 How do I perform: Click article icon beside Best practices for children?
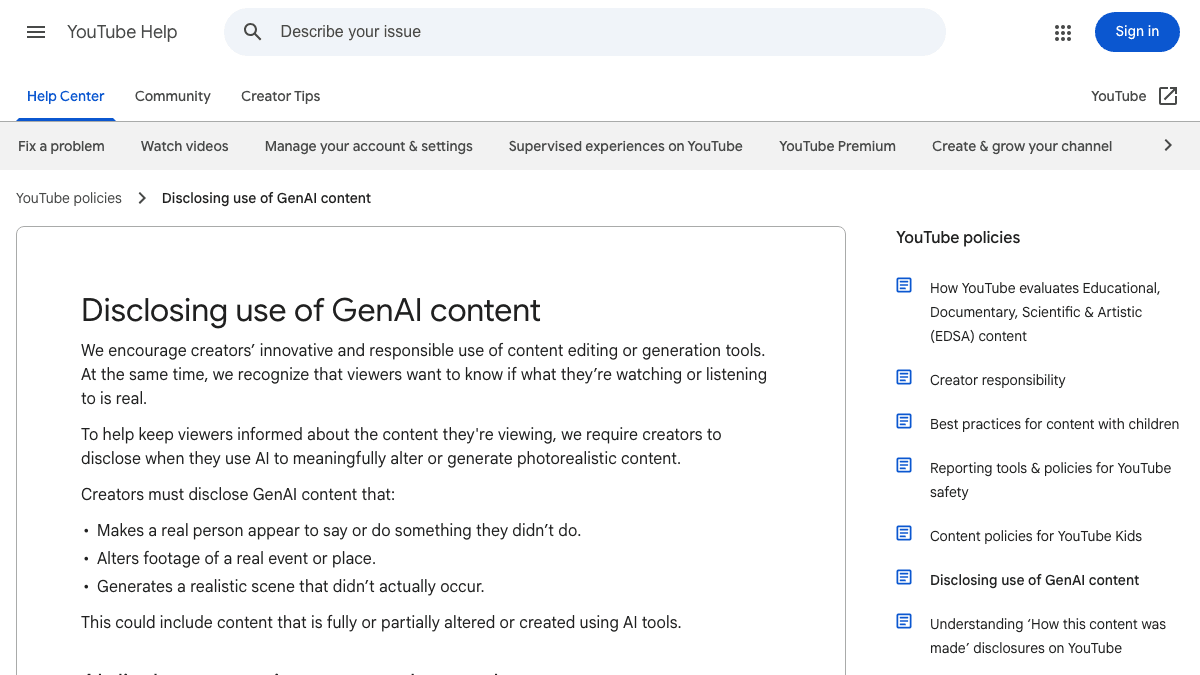tap(904, 422)
